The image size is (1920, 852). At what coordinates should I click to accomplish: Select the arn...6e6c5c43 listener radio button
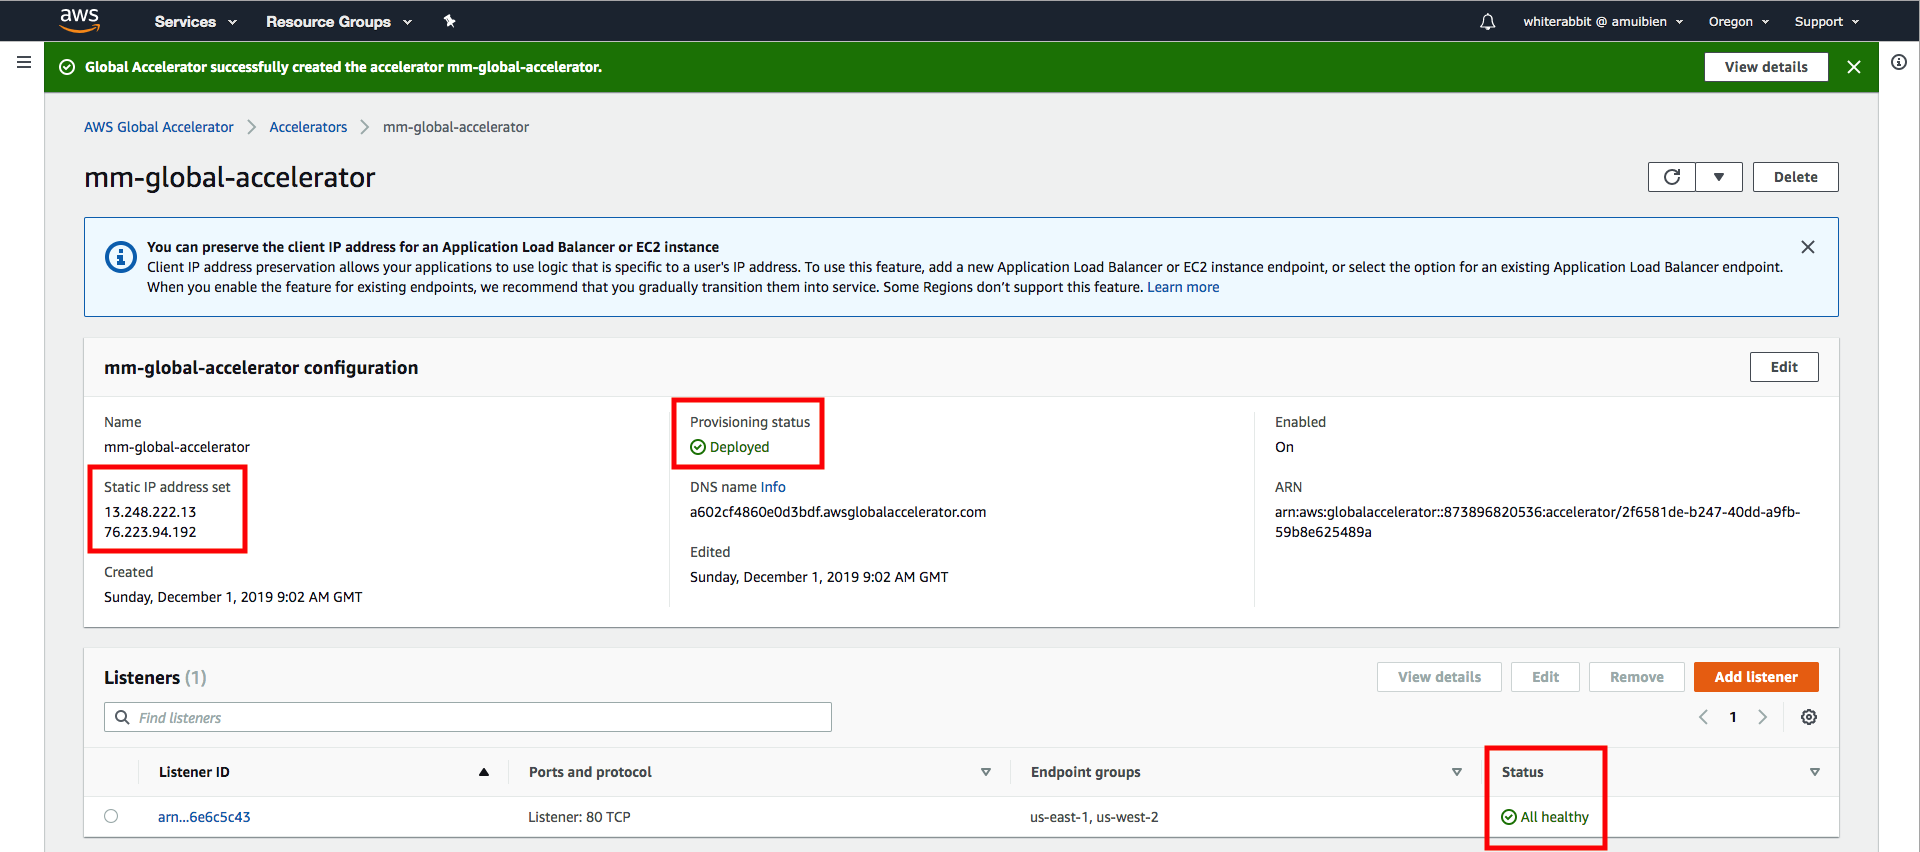[111, 816]
